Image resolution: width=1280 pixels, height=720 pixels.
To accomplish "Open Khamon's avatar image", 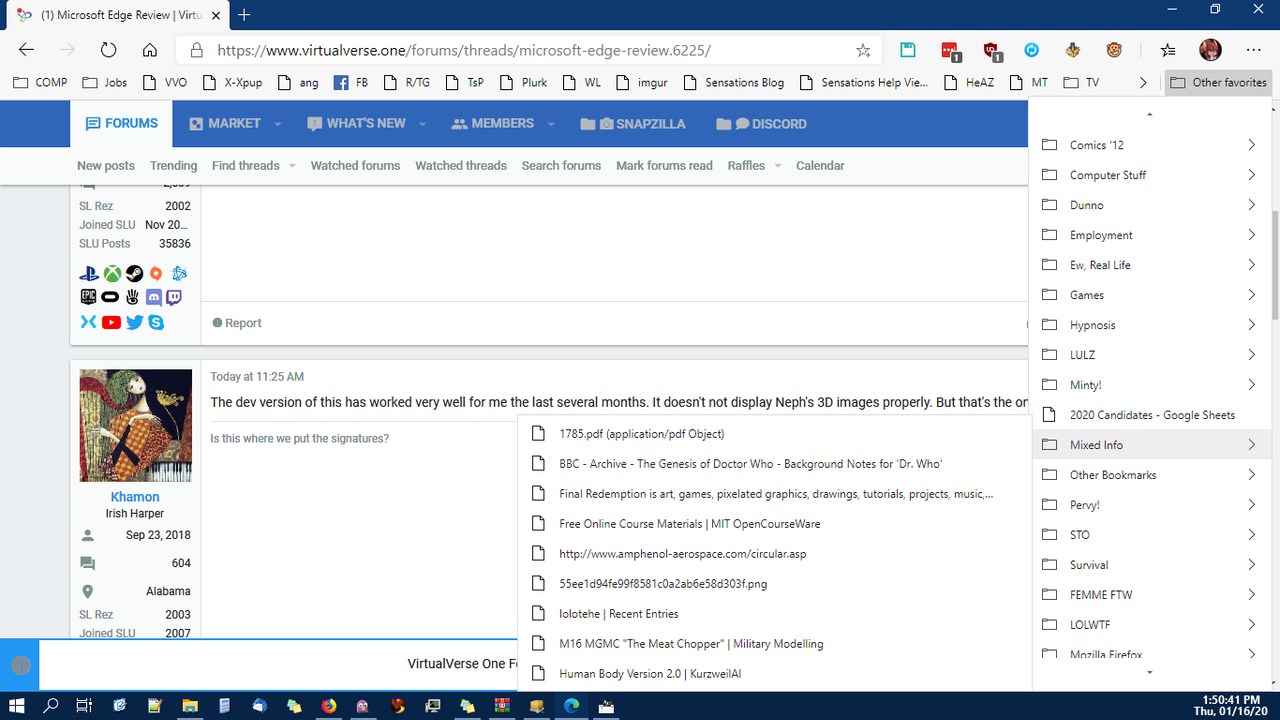I will pyautogui.click(x=135, y=426).
